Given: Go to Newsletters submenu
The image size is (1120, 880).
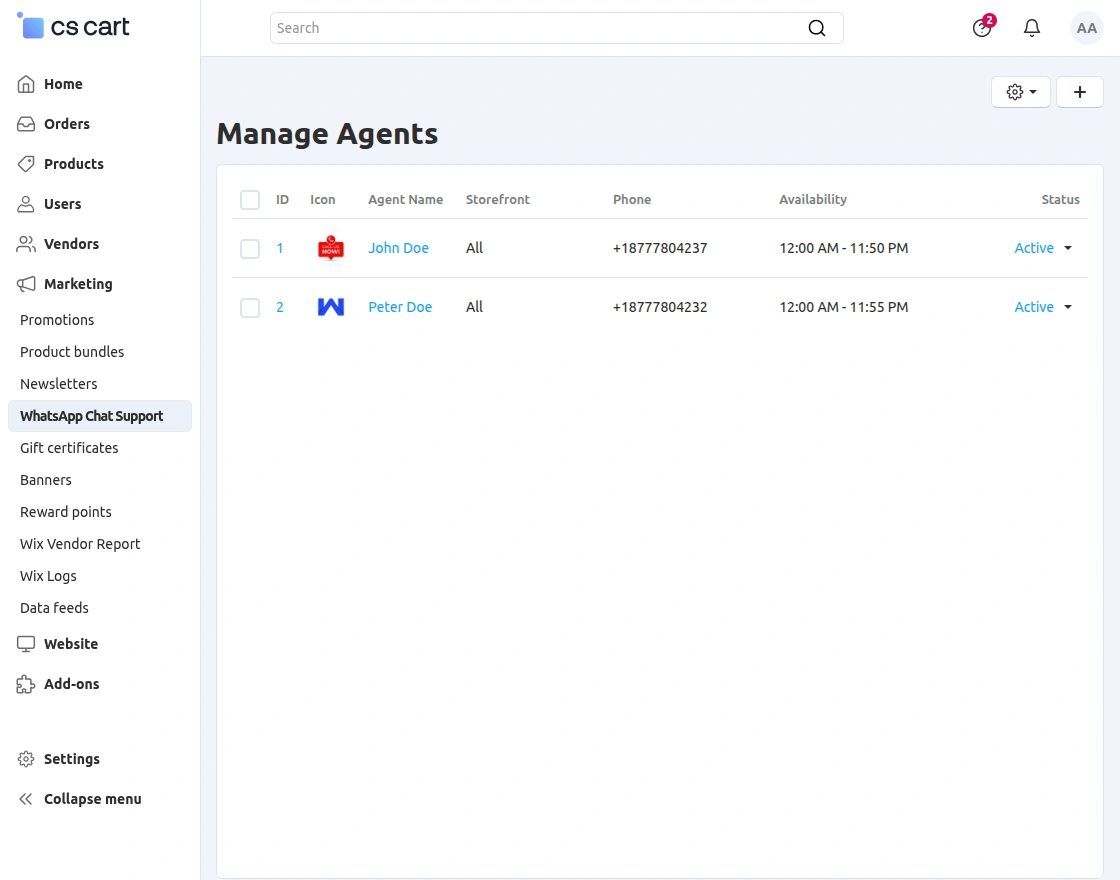Looking at the screenshot, I should tap(59, 384).
